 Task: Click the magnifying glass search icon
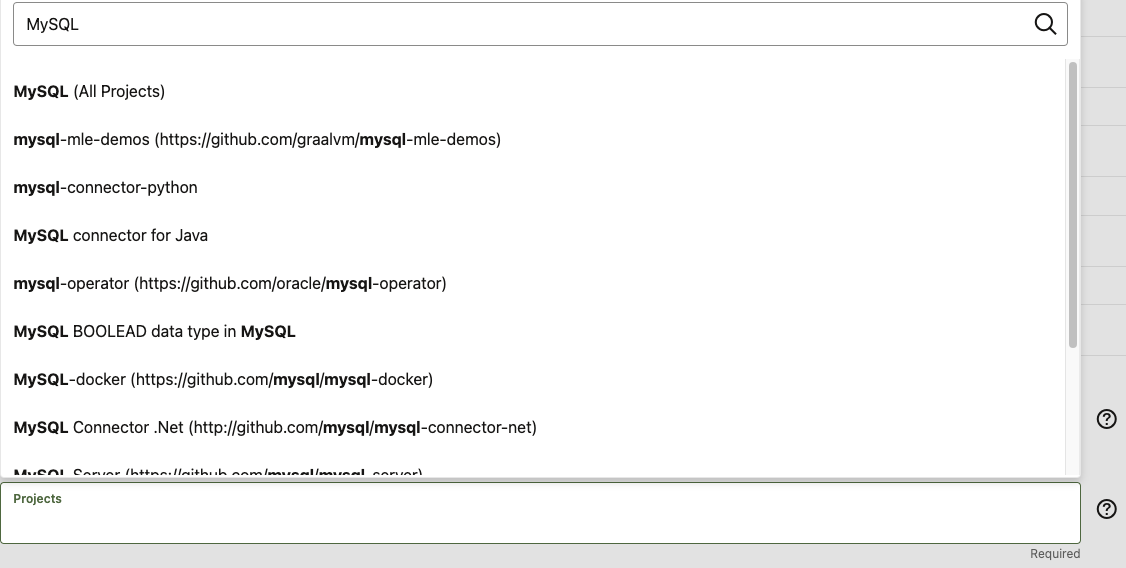[1045, 24]
